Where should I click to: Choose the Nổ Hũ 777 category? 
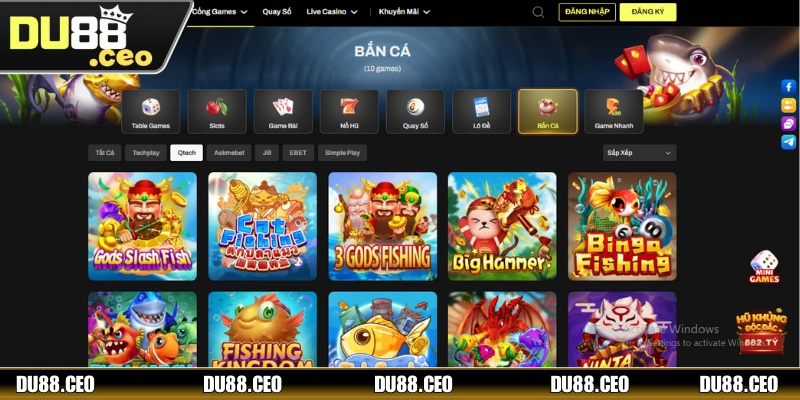[349, 112]
